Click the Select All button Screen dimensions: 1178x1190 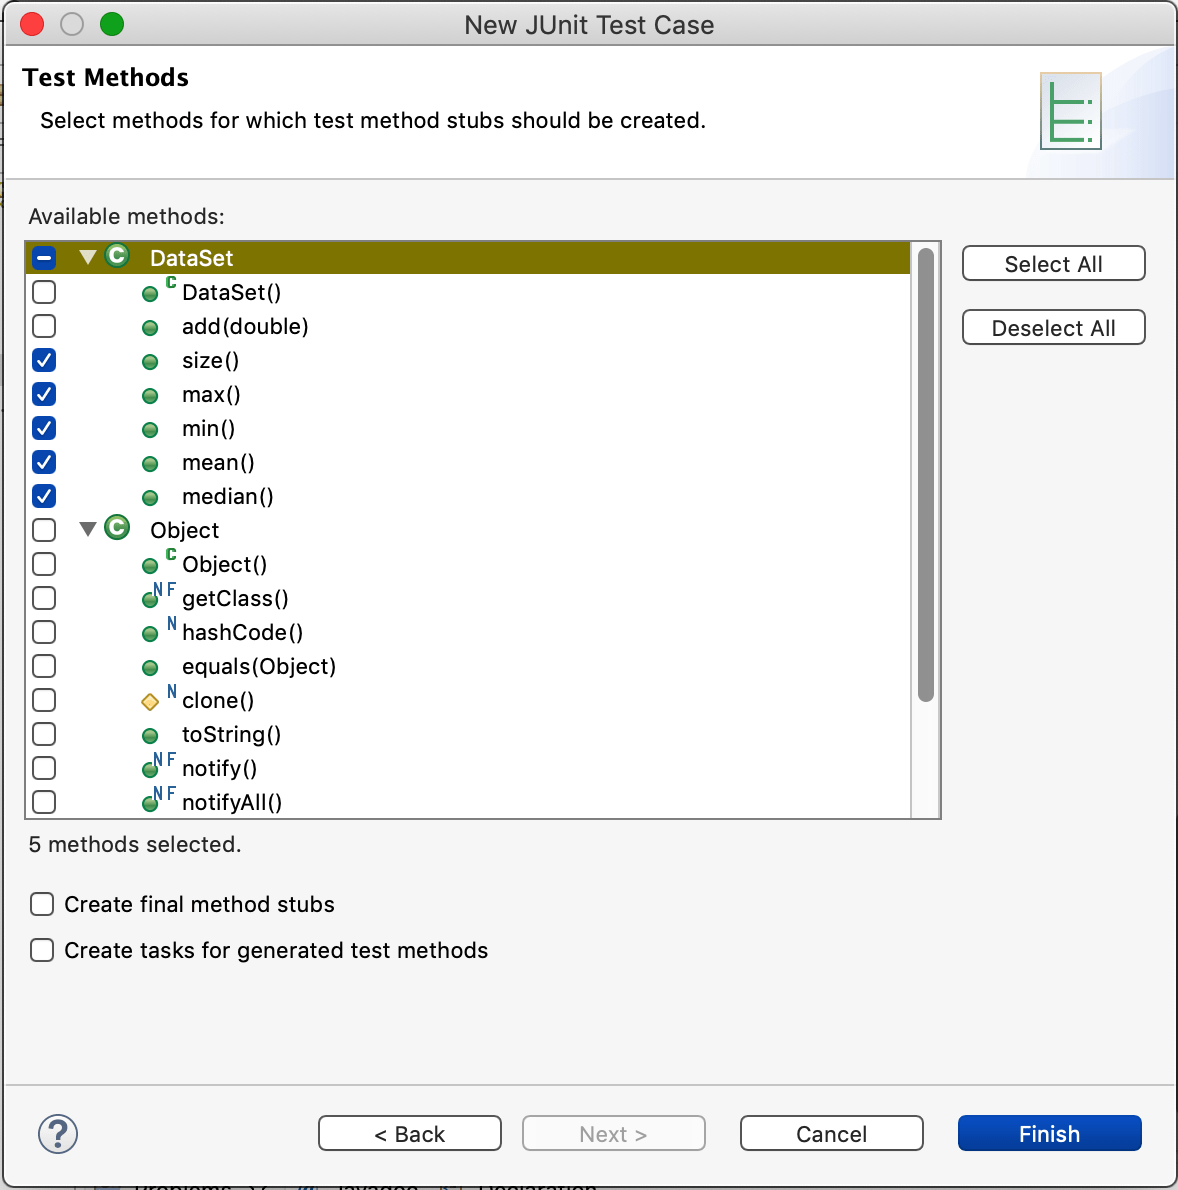coord(1054,263)
